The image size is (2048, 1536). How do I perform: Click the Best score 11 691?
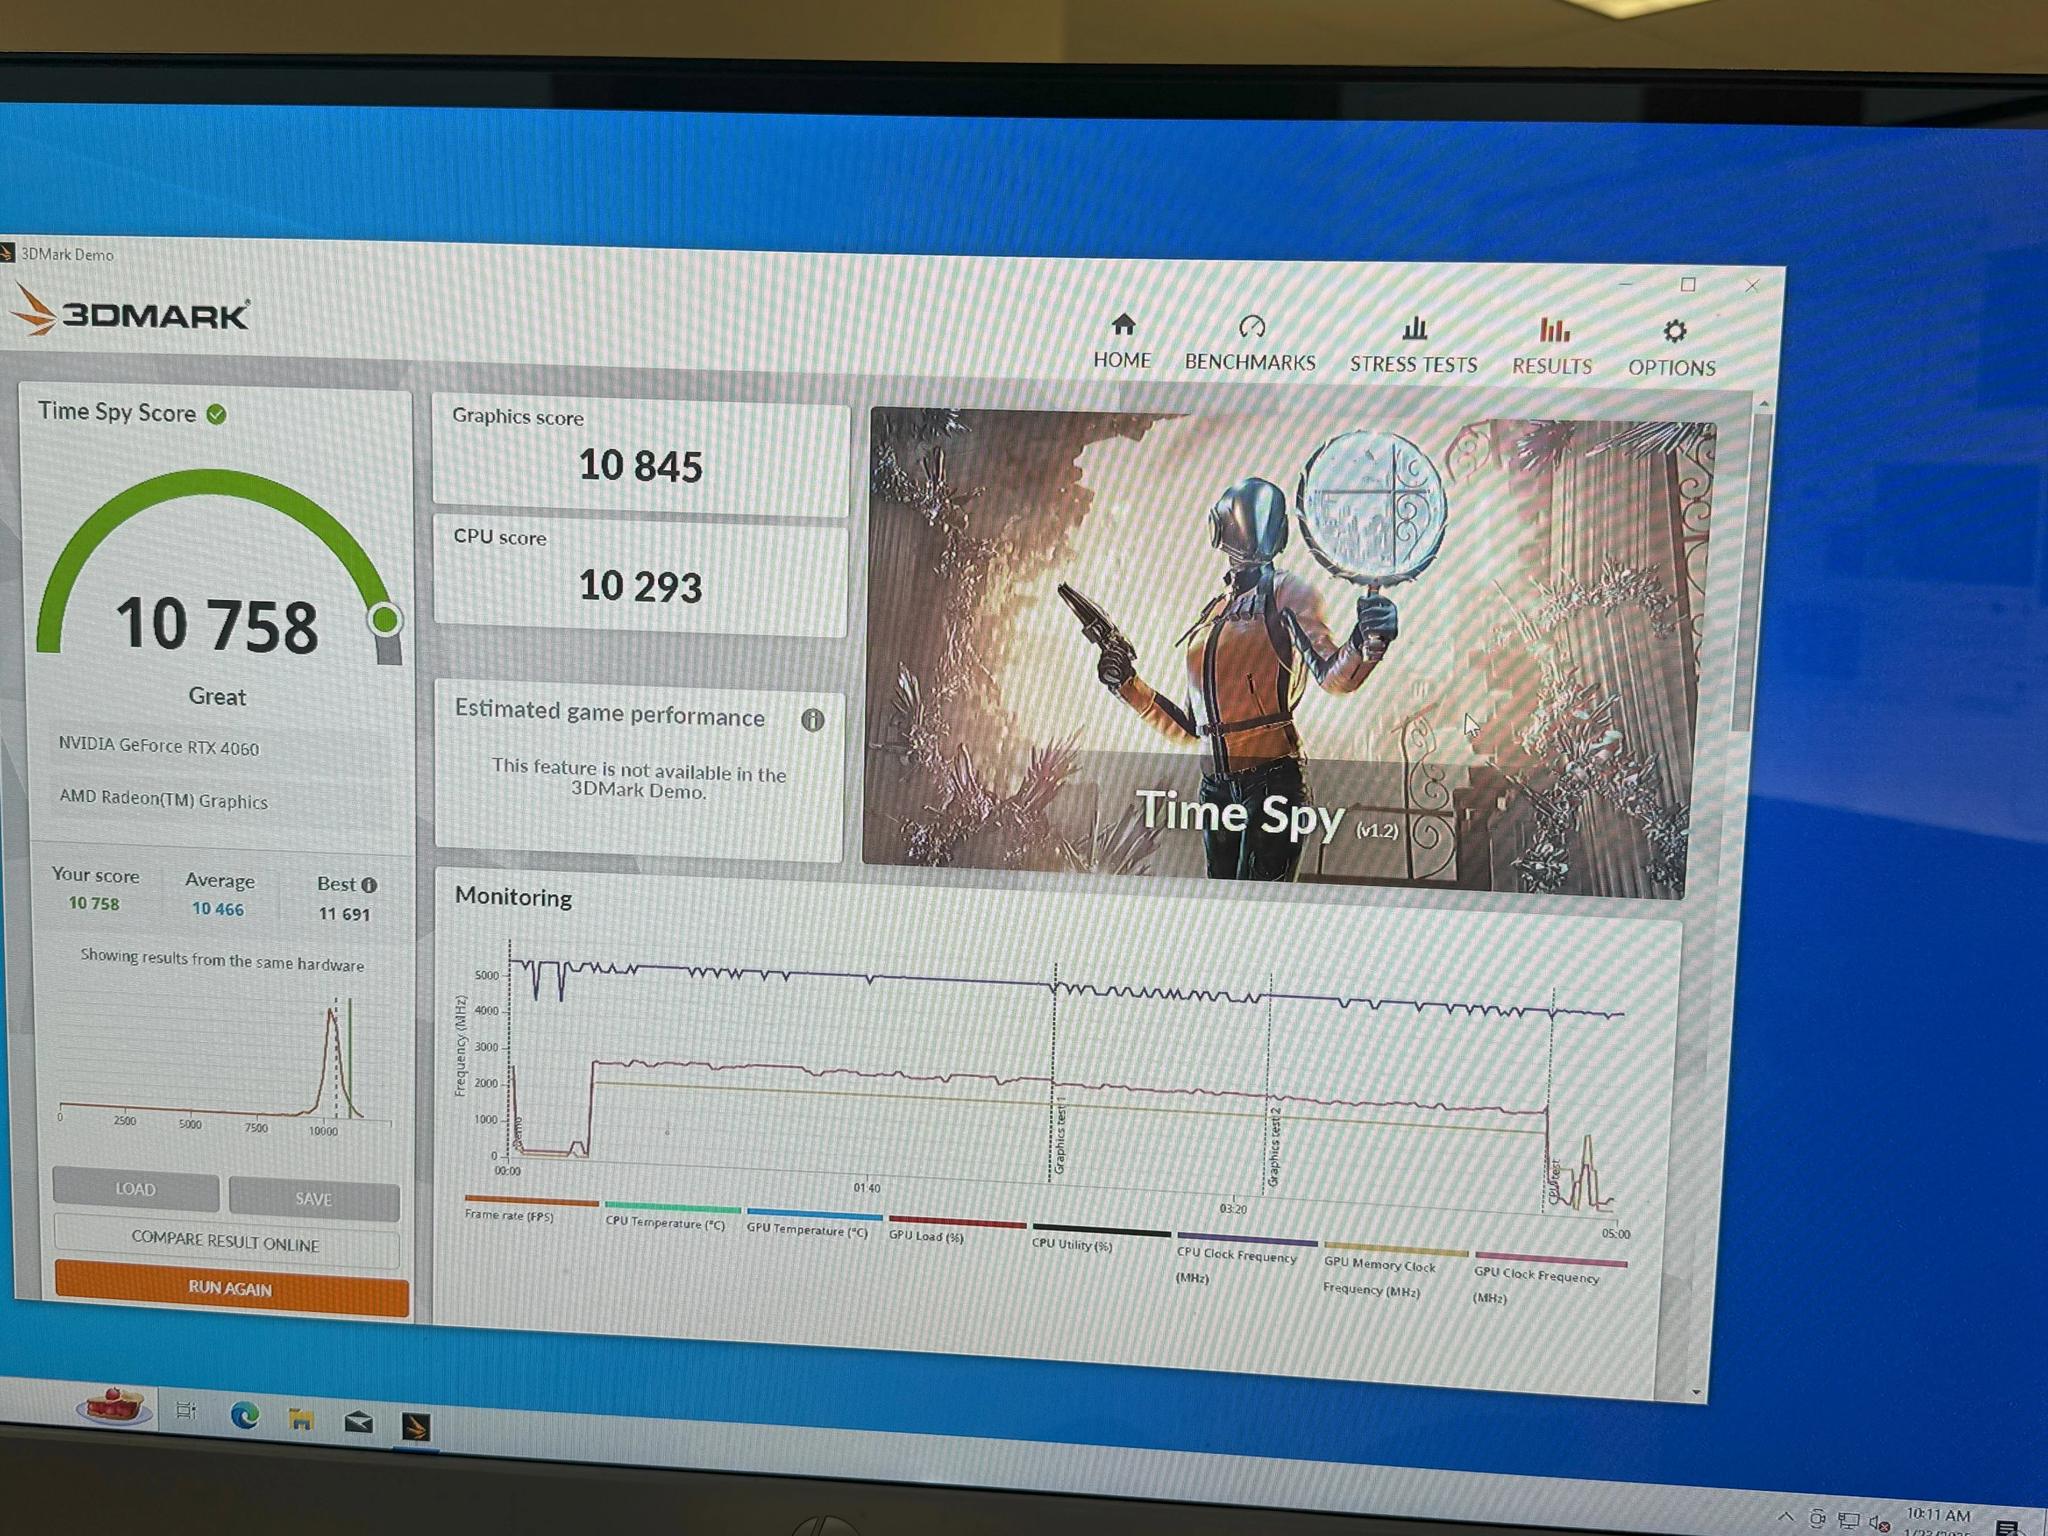point(344,914)
